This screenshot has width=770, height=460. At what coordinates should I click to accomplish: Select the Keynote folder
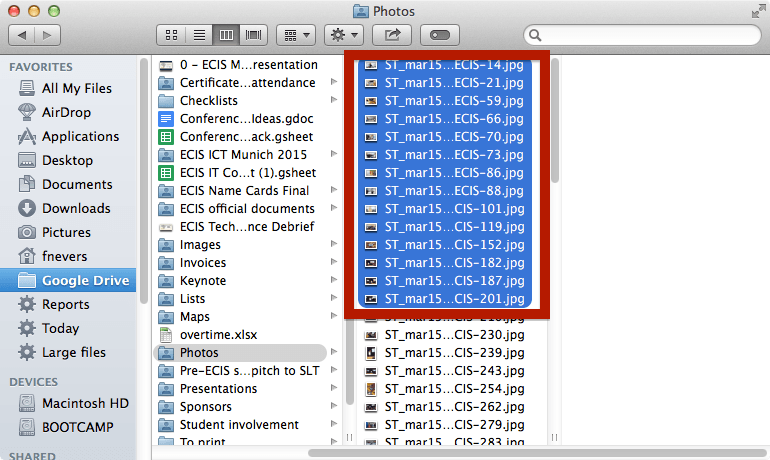pyautogui.click(x=203, y=281)
